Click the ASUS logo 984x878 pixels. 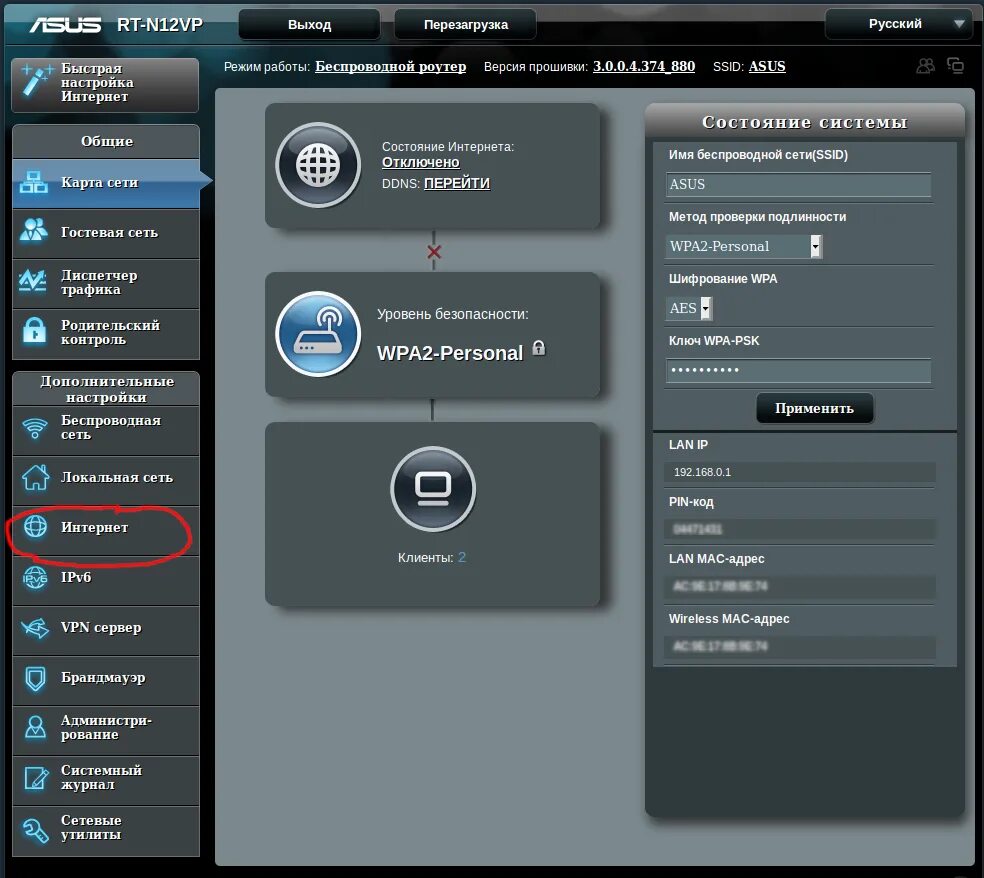pos(65,24)
